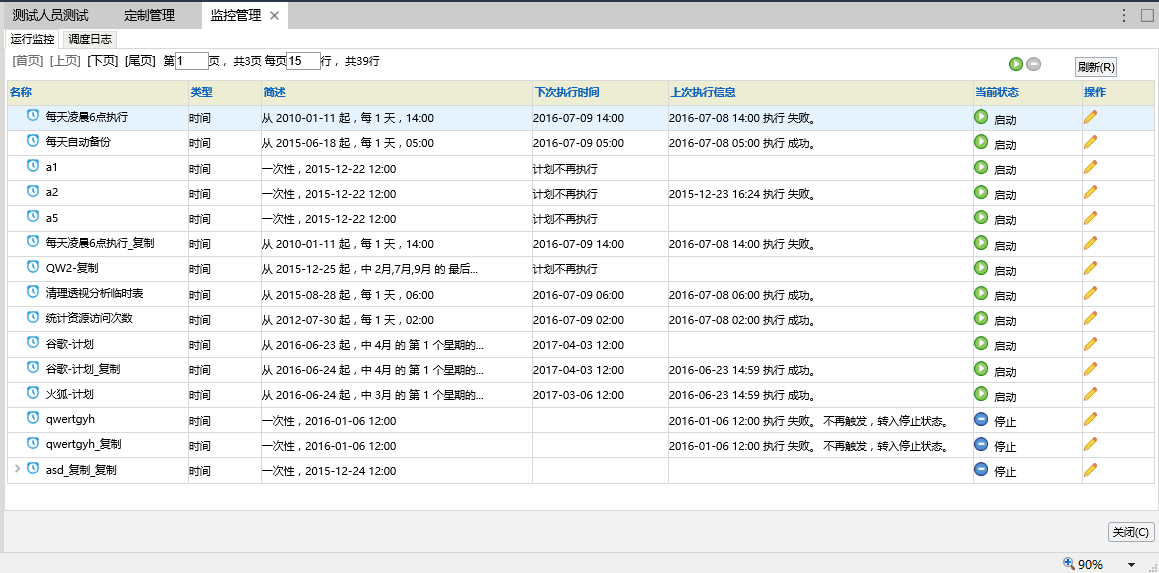Toggle green status icon of 每天自动备份
The image size is (1159, 573).
(981, 142)
